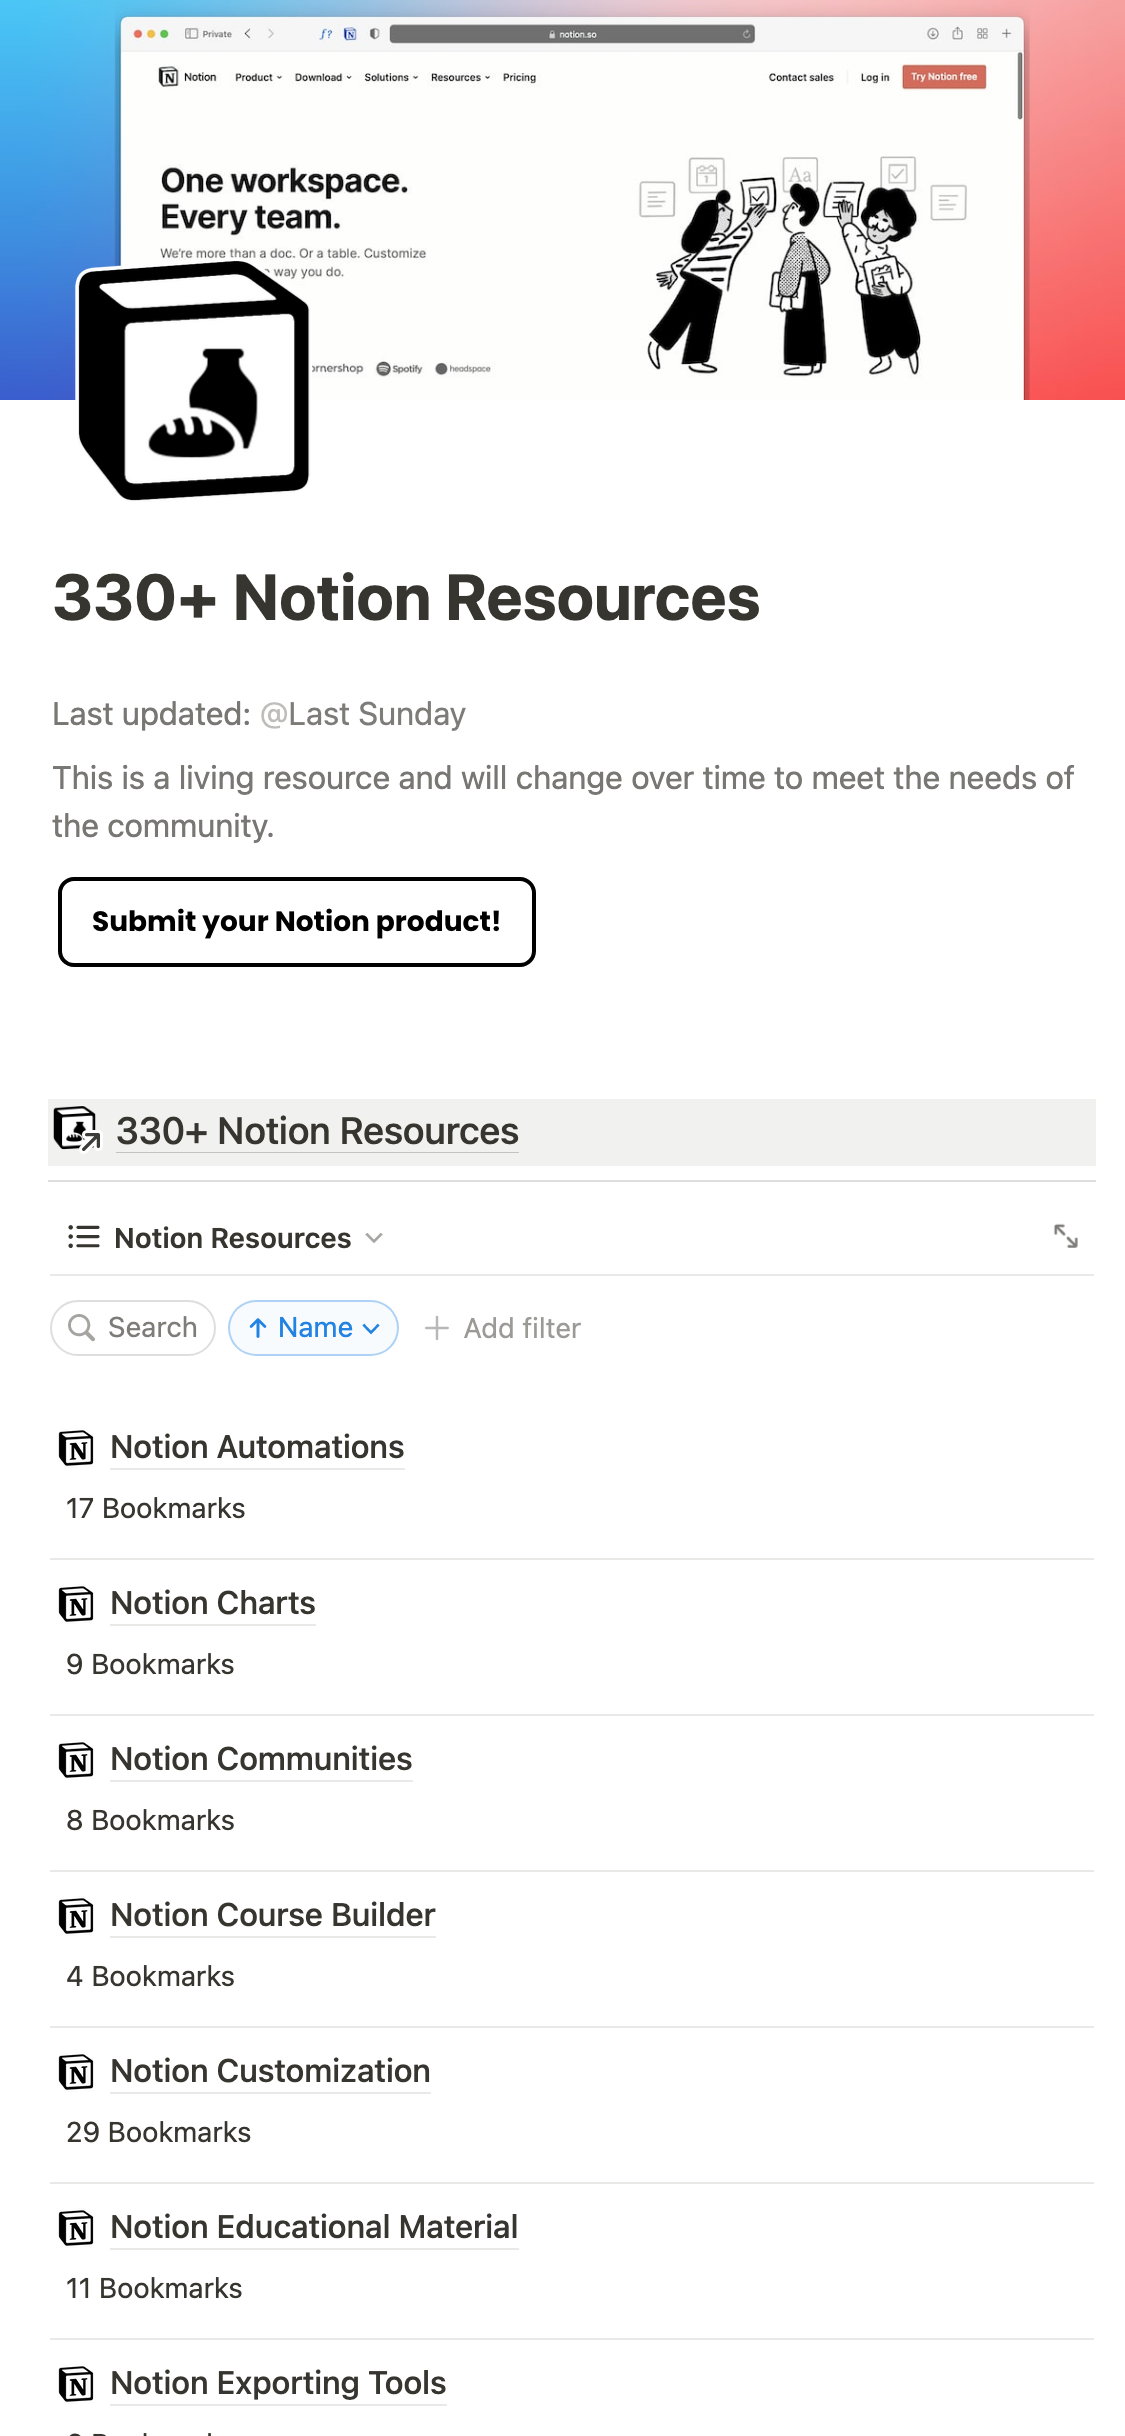Open the 330+ Notion Resources database link
Image resolution: width=1125 pixels, height=2436 pixels.
pos(317,1131)
